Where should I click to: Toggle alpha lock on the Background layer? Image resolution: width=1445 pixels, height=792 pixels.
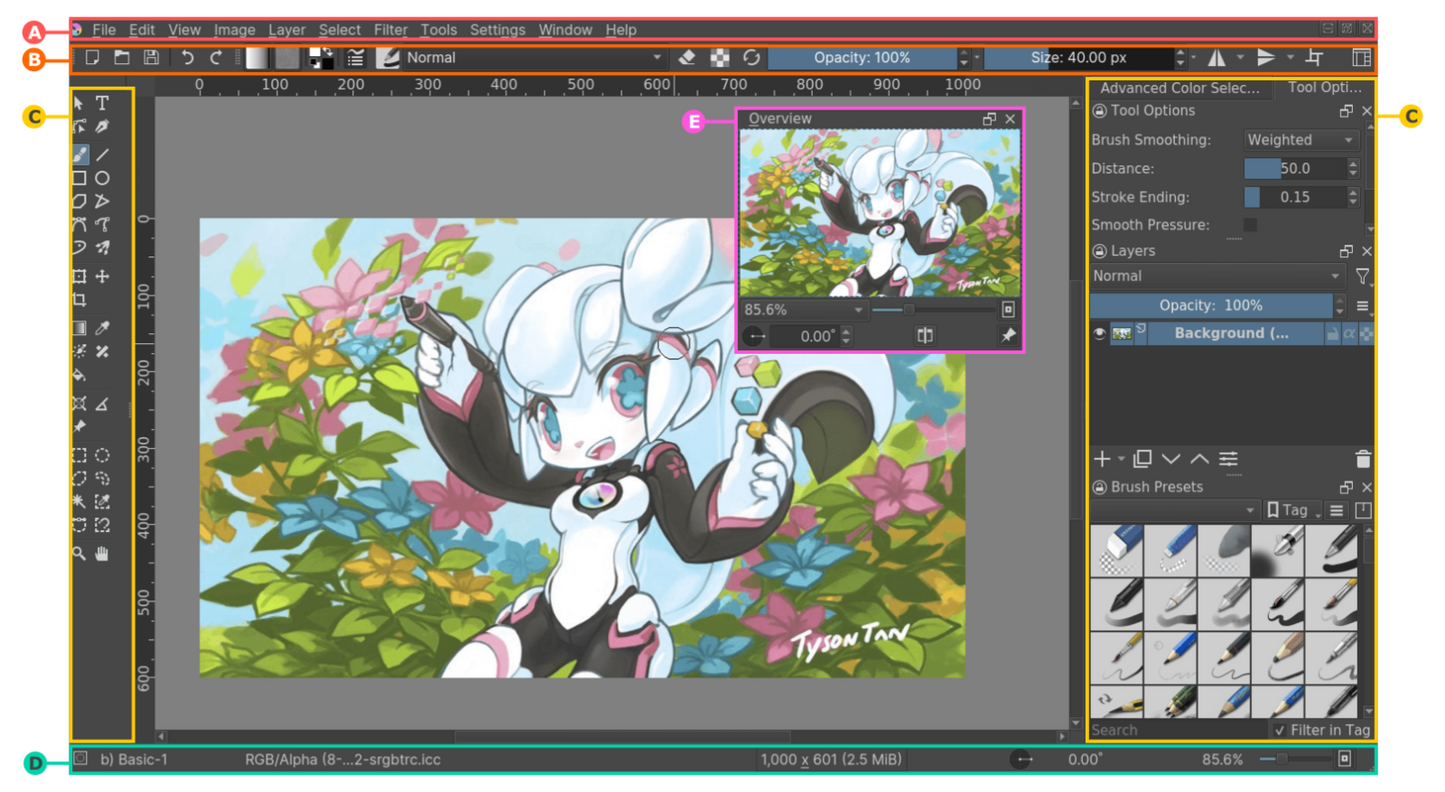tap(1349, 333)
